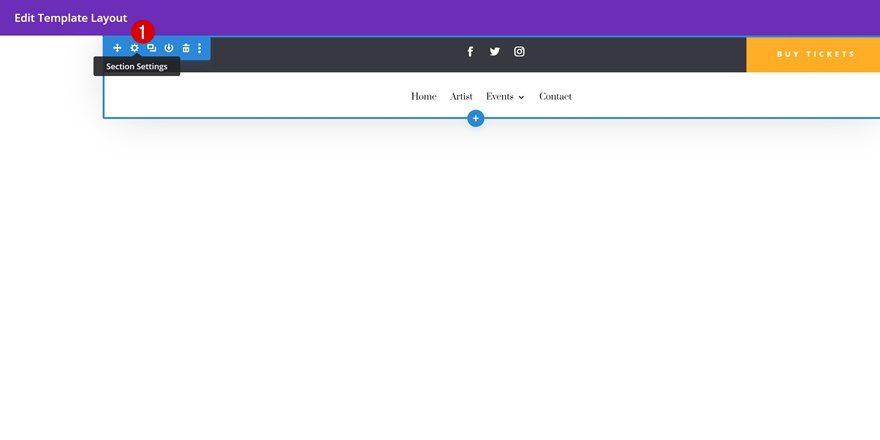The width and height of the screenshot is (880, 440).
Task: Click the red number 1 badge
Action: pyautogui.click(x=144, y=31)
